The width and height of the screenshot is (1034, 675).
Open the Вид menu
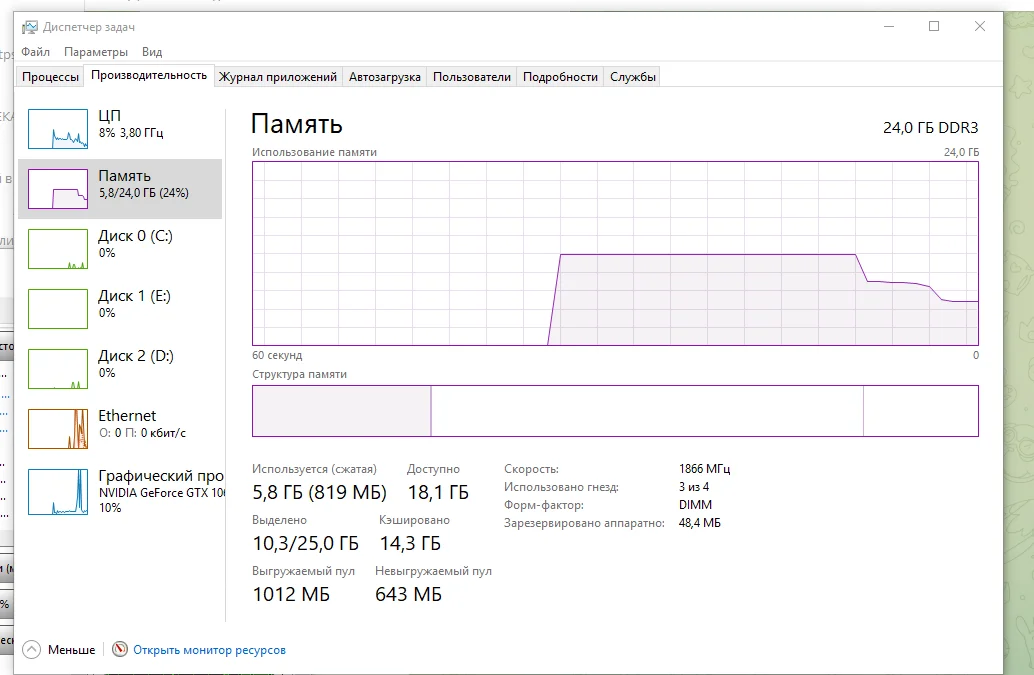[x=152, y=52]
